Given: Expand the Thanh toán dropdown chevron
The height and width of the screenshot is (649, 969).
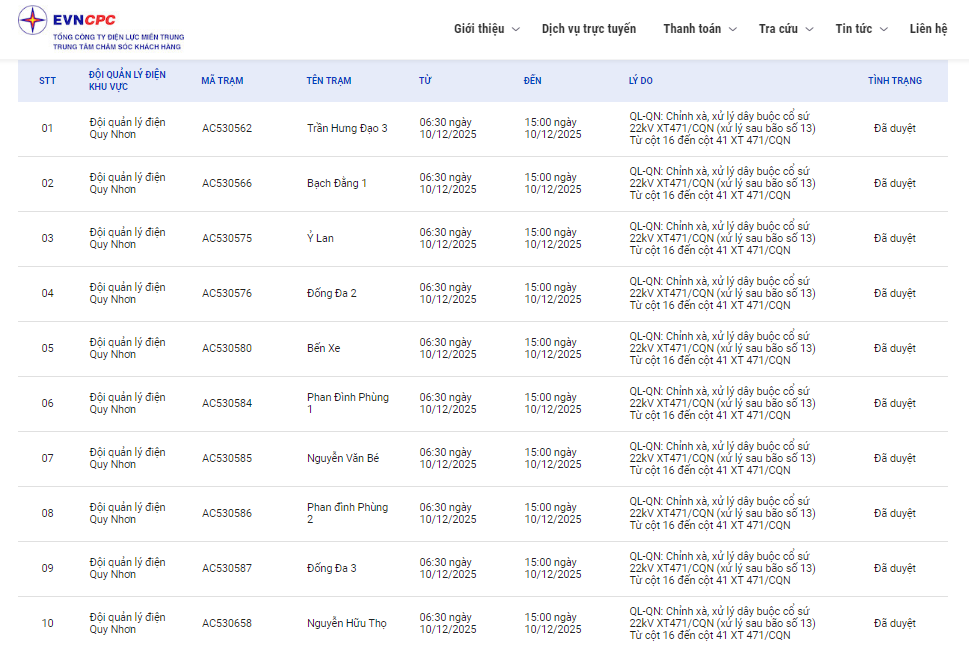Looking at the screenshot, I should [x=733, y=30].
